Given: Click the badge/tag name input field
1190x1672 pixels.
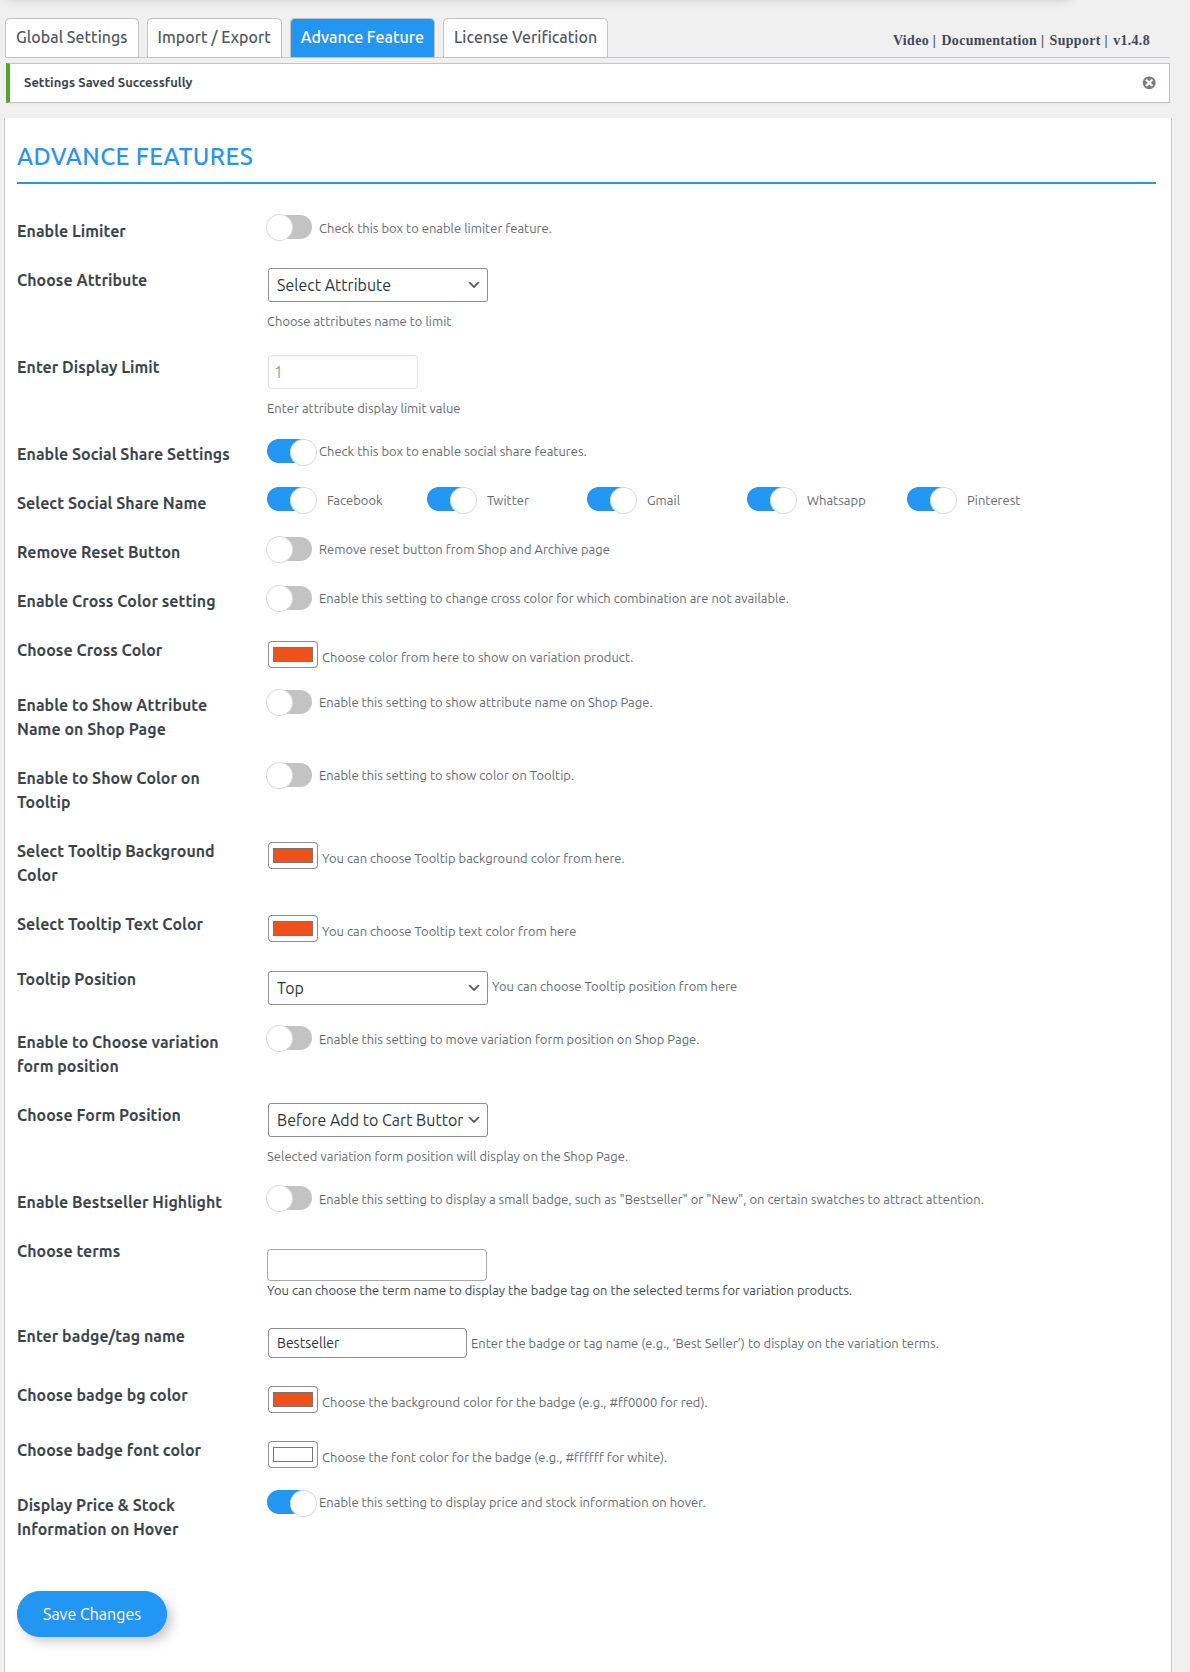Looking at the screenshot, I should 367,1343.
